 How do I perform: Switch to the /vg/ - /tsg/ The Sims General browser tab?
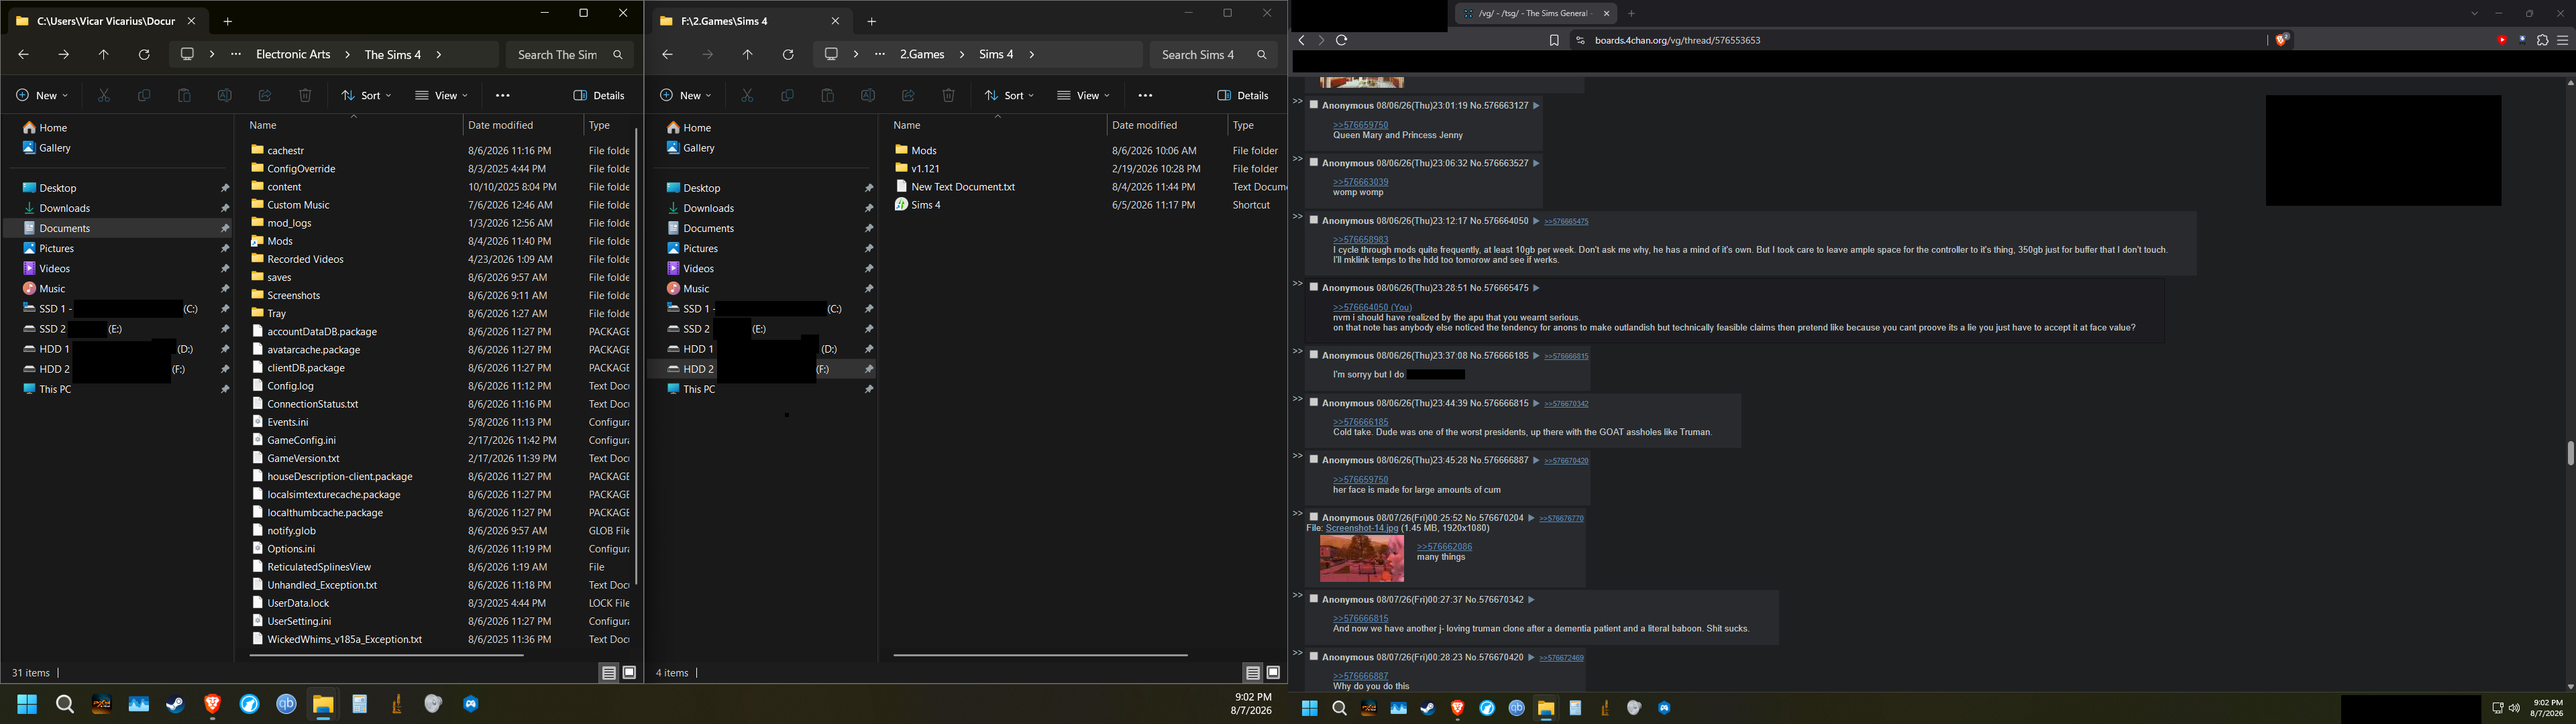pos(1535,13)
